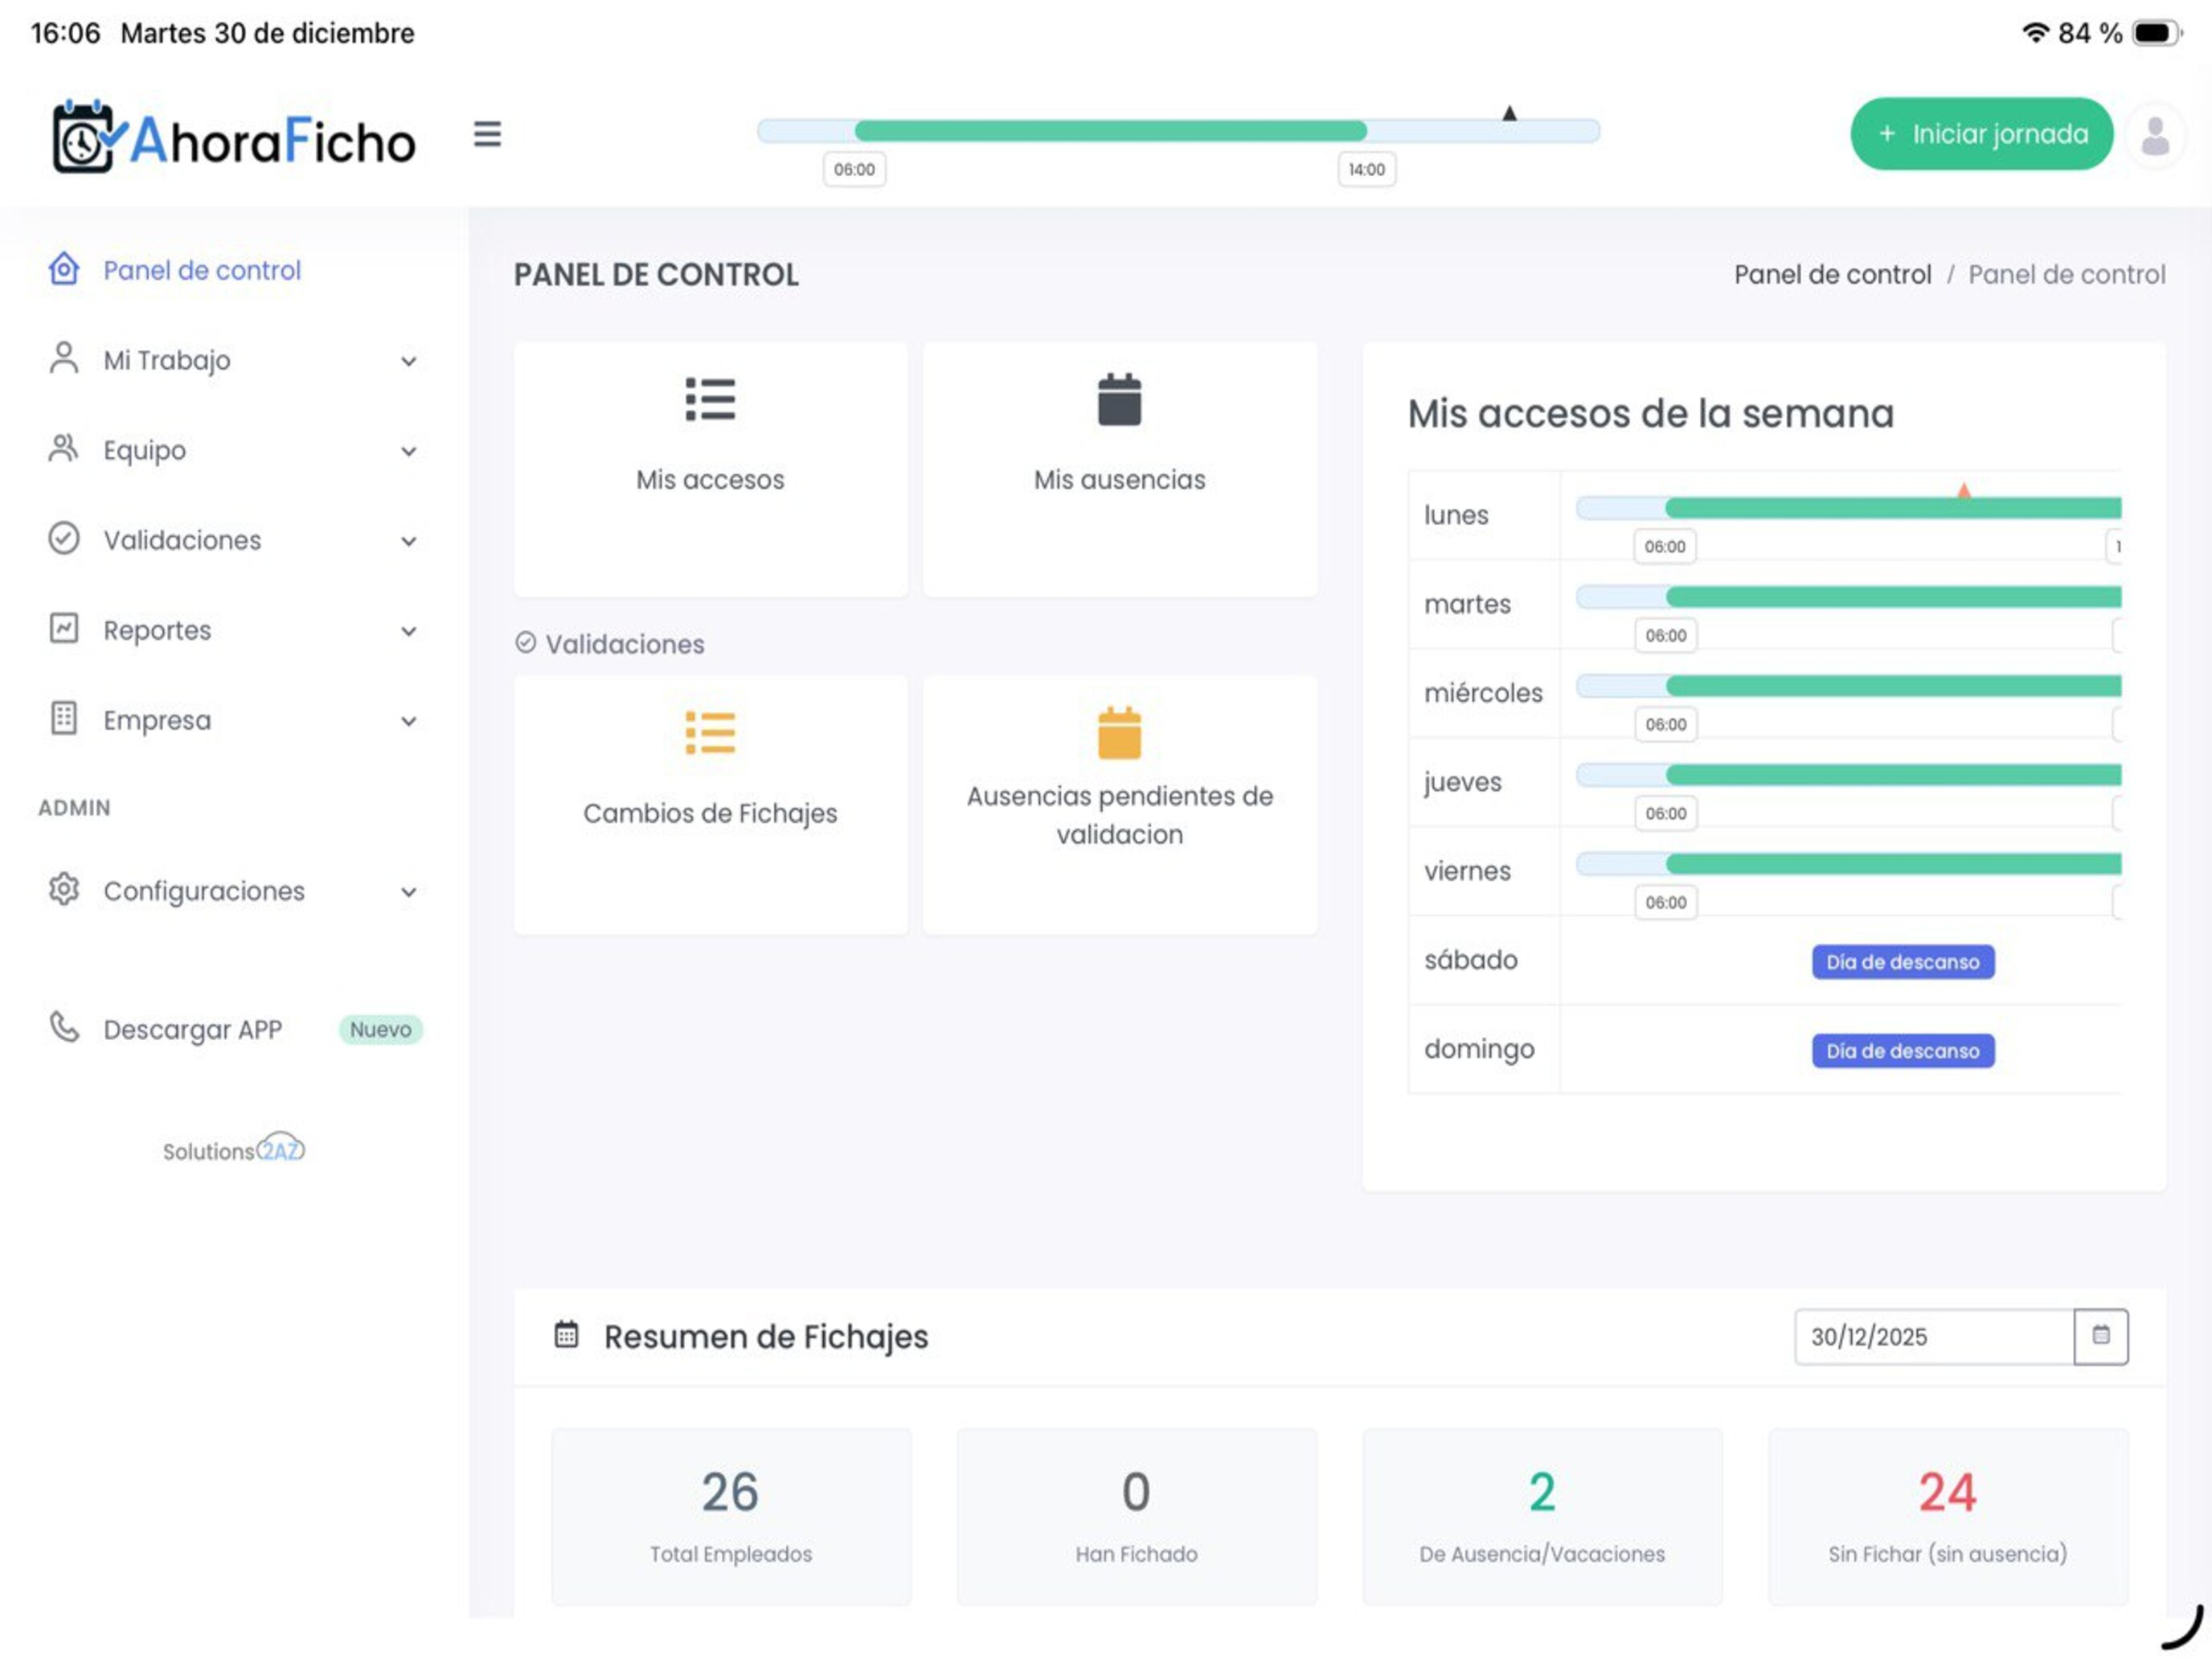Click the miércoles row label
This screenshot has height=1659, width=2212.
(x=1483, y=693)
